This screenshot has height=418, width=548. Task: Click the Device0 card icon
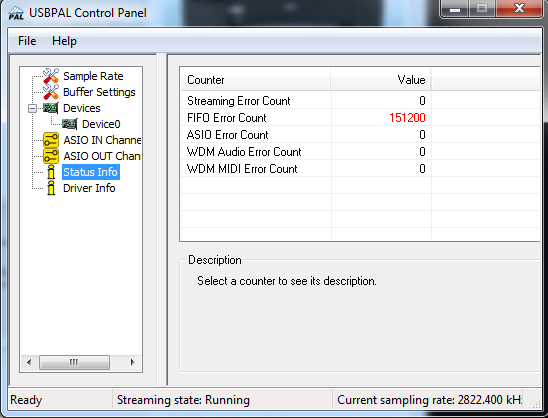(x=70, y=124)
